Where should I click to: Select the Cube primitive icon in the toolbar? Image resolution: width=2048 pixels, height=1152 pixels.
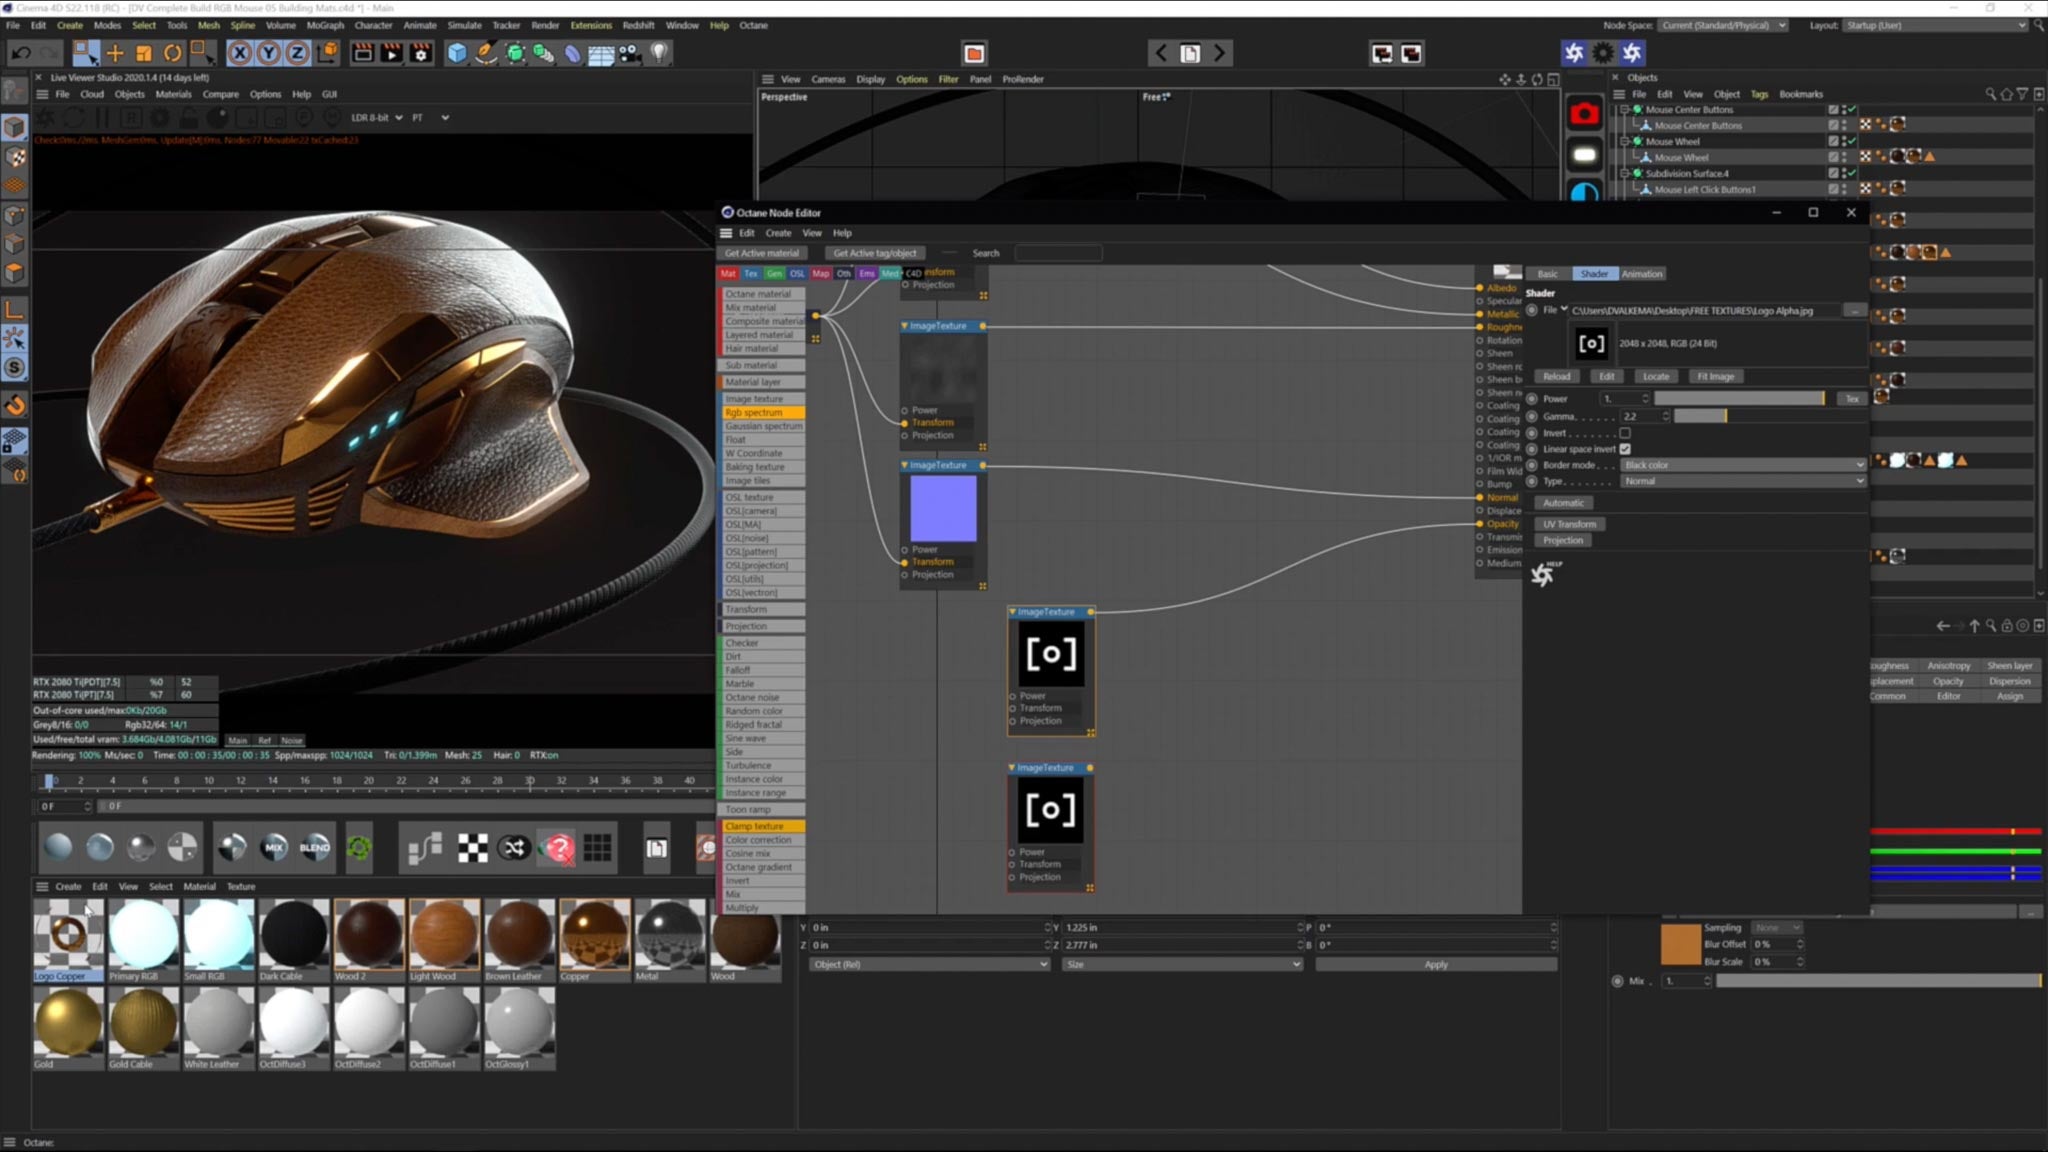[x=457, y=53]
